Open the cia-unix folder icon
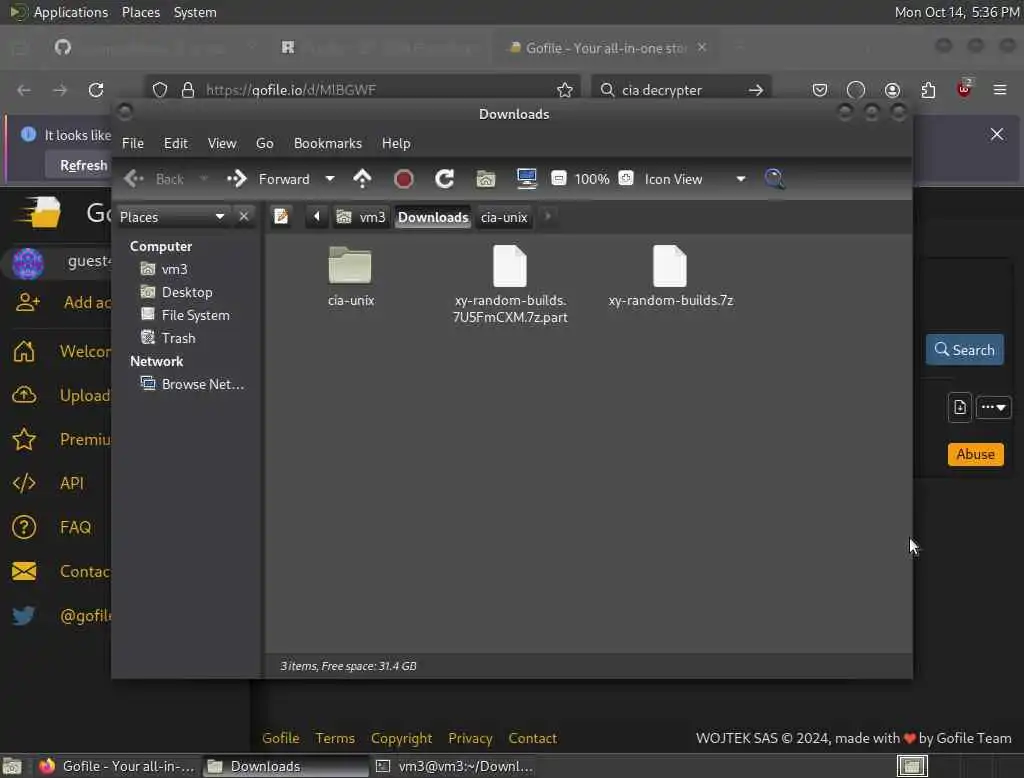The image size is (1024, 778). coord(350,266)
